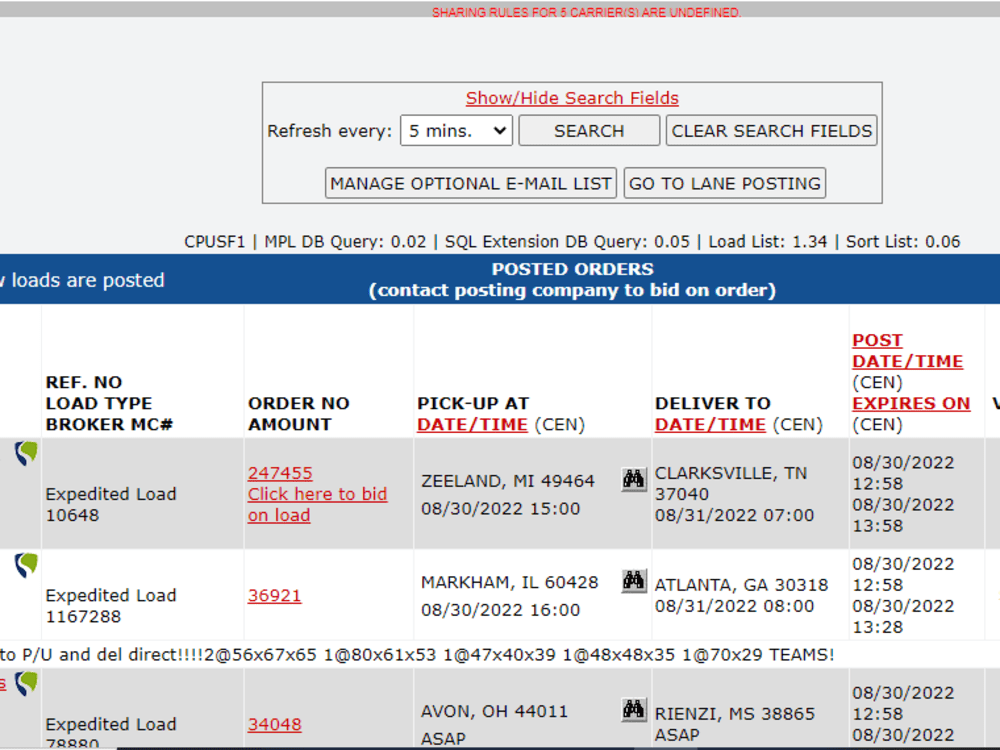Select CLARKSVILLE, TN 37040 delivery text
The image size is (1000, 750).
(731, 483)
